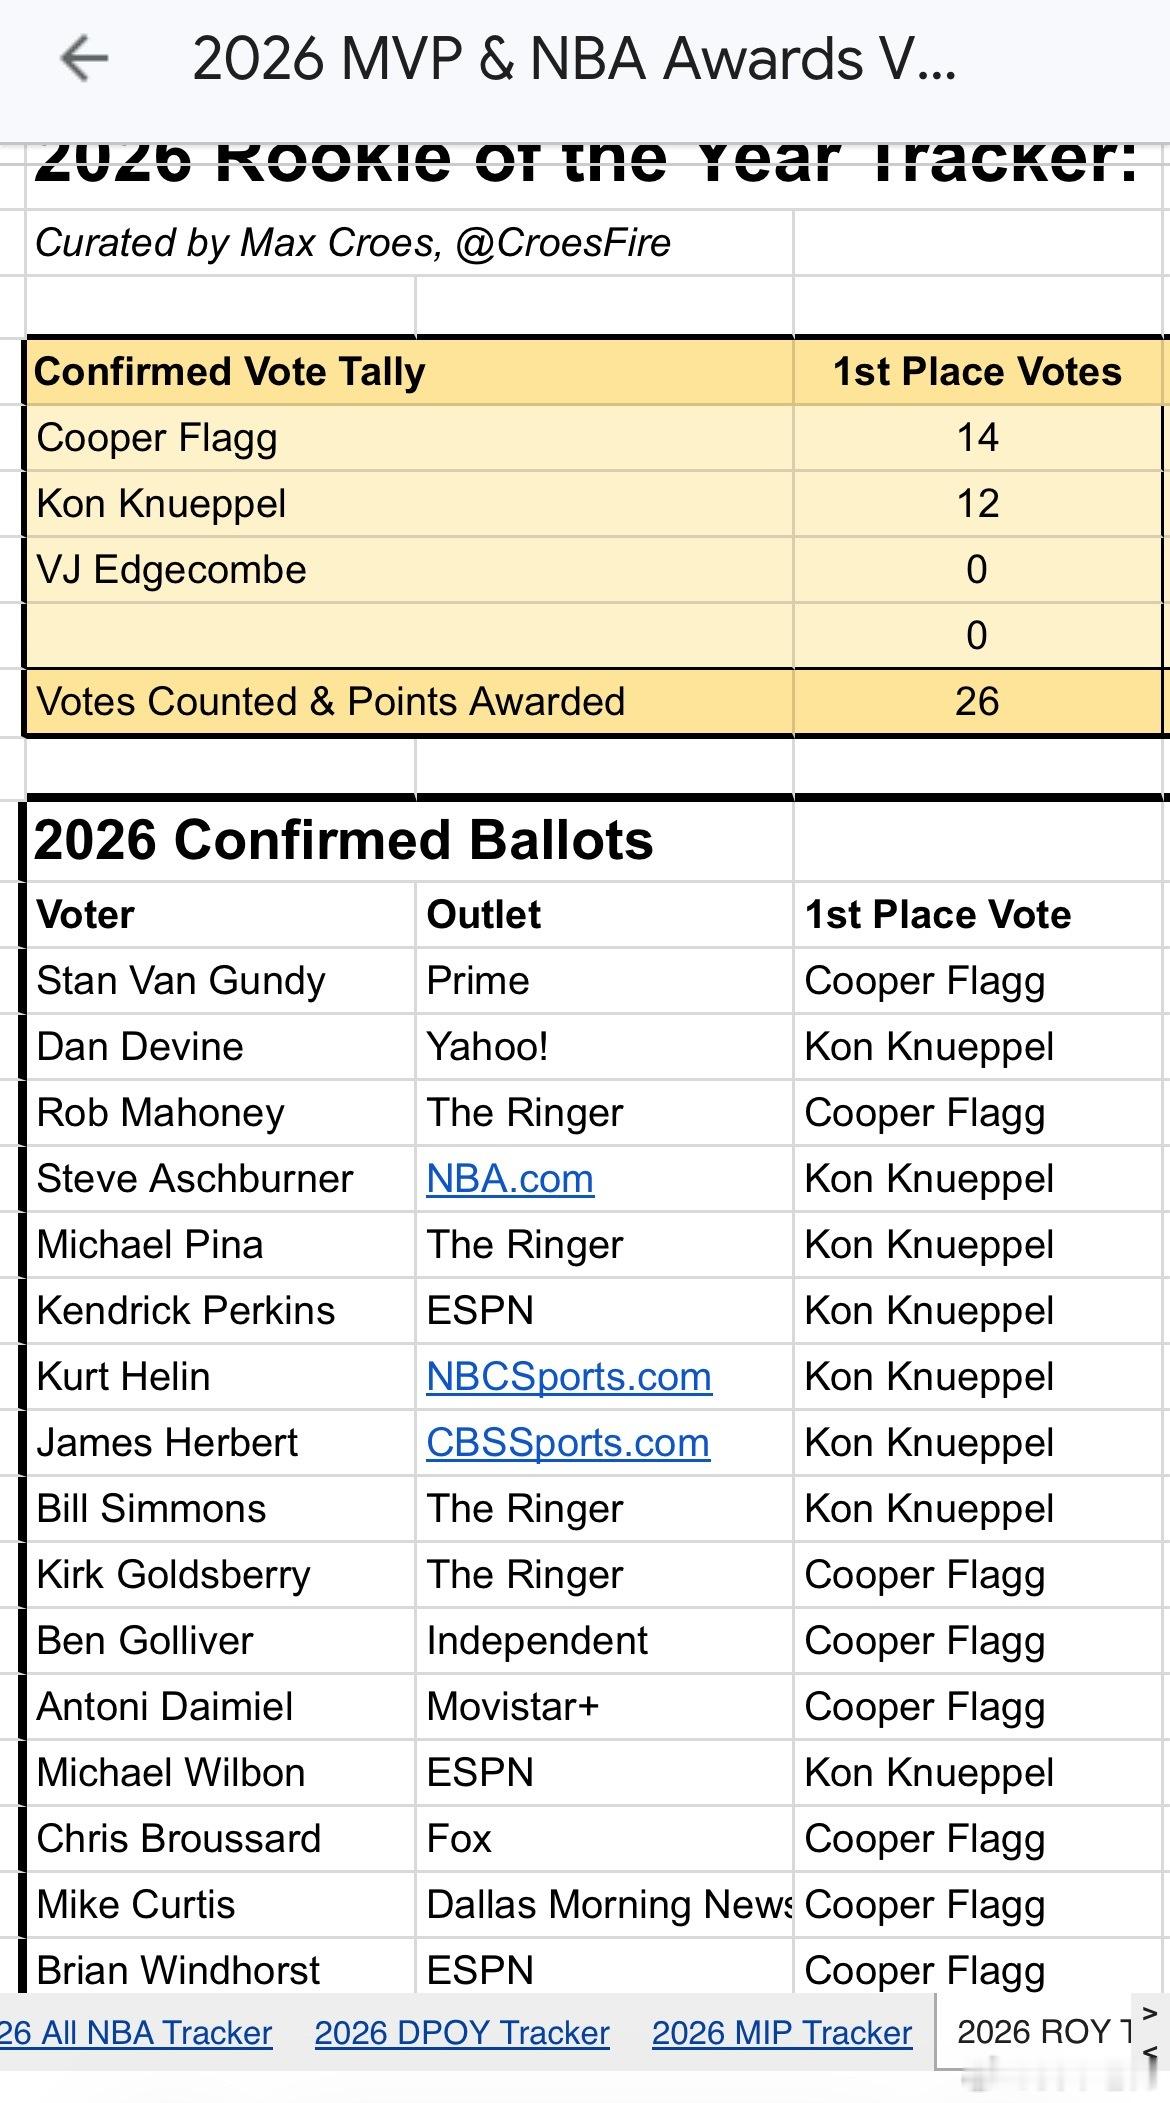Screen dimensions: 1170x2103
Task: Select the Votes Counted total 26 cell
Action: pyautogui.click(x=977, y=702)
